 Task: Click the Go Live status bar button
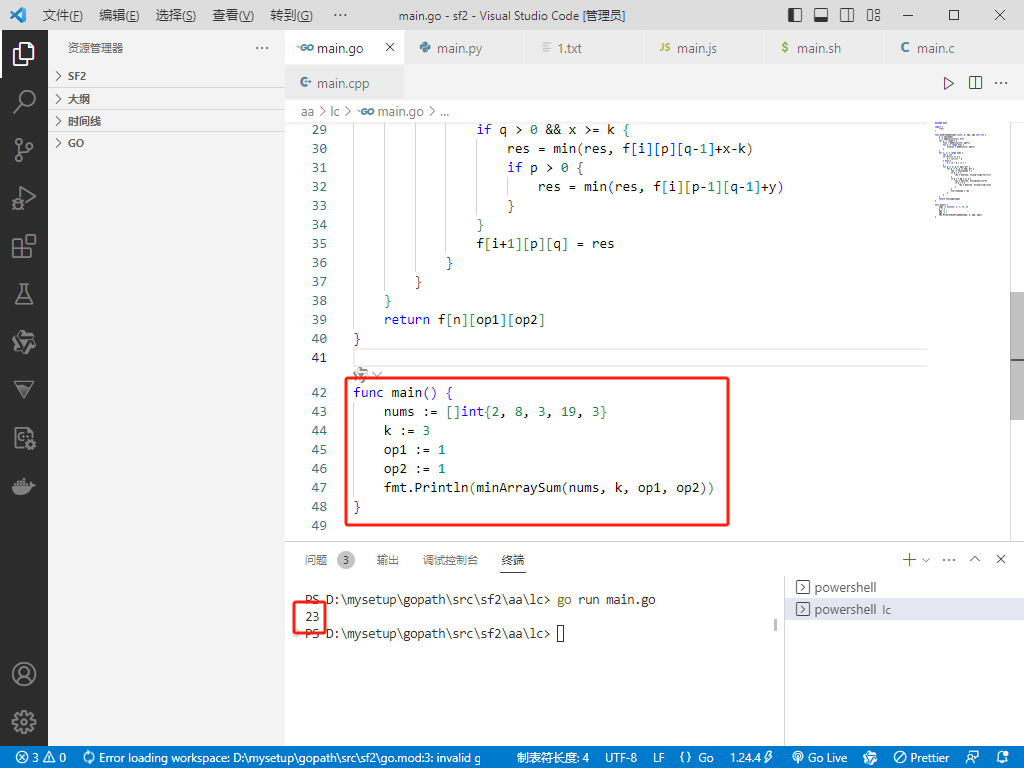820,758
